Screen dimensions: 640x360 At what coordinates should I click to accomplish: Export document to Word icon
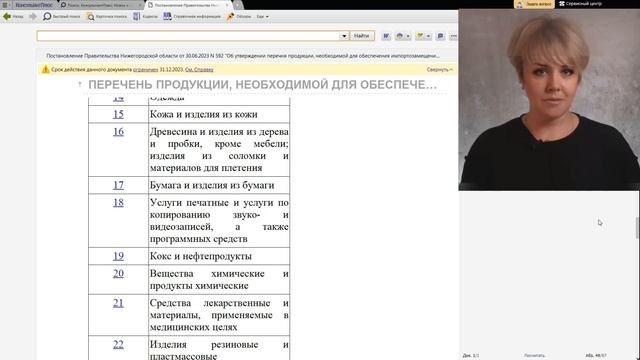pos(386,36)
